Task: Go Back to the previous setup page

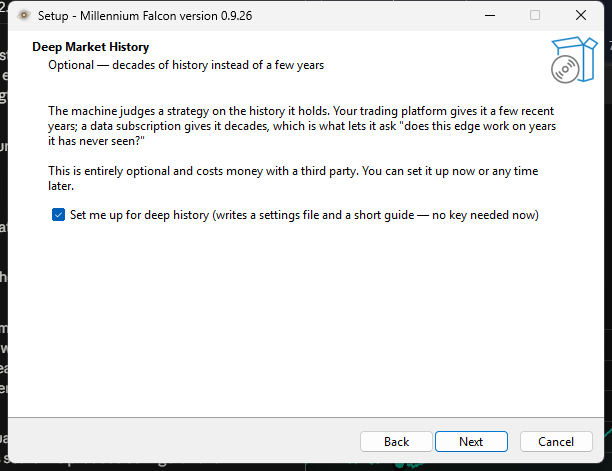Action: click(396, 442)
